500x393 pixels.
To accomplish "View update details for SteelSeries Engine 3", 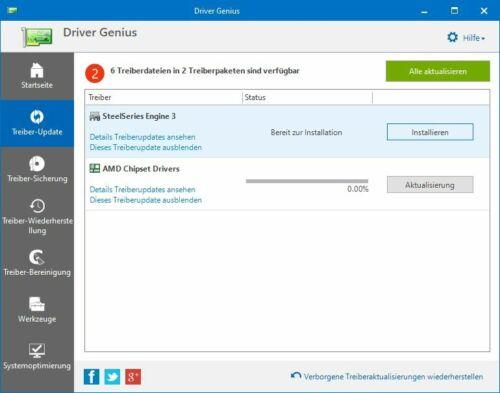I will click(142, 137).
